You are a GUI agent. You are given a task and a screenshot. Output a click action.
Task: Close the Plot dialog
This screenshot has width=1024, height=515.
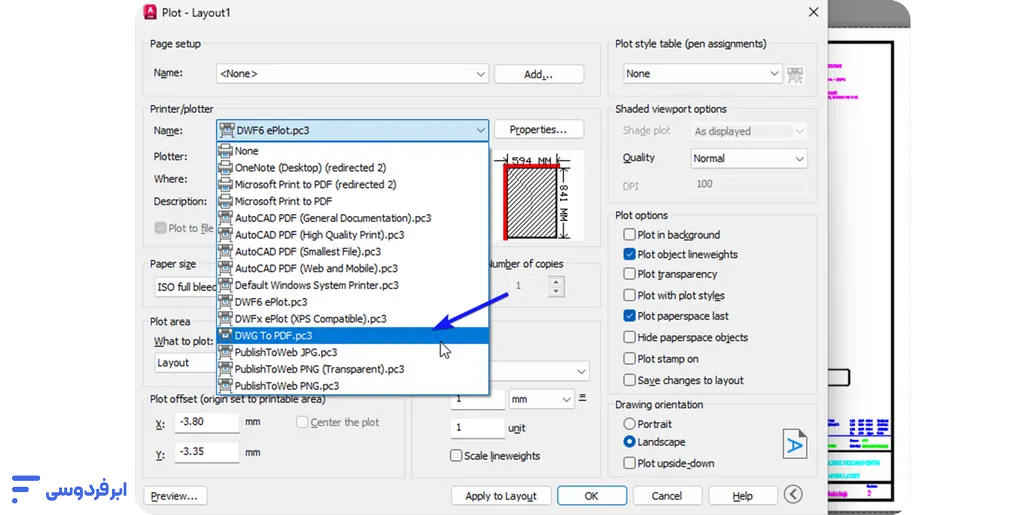[x=813, y=12]
